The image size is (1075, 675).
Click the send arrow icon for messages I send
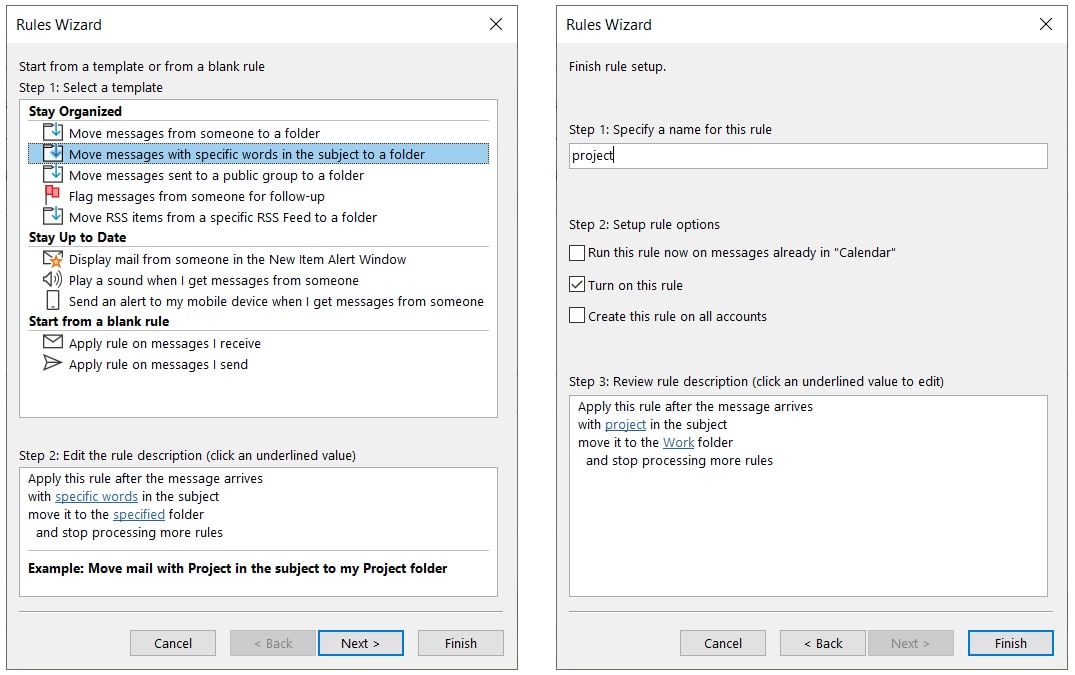point(57,363)
